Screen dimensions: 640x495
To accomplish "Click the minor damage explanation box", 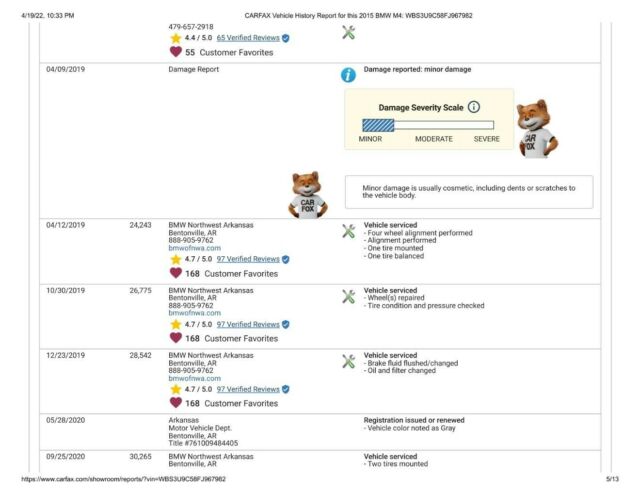I will (x=469, y=192).
